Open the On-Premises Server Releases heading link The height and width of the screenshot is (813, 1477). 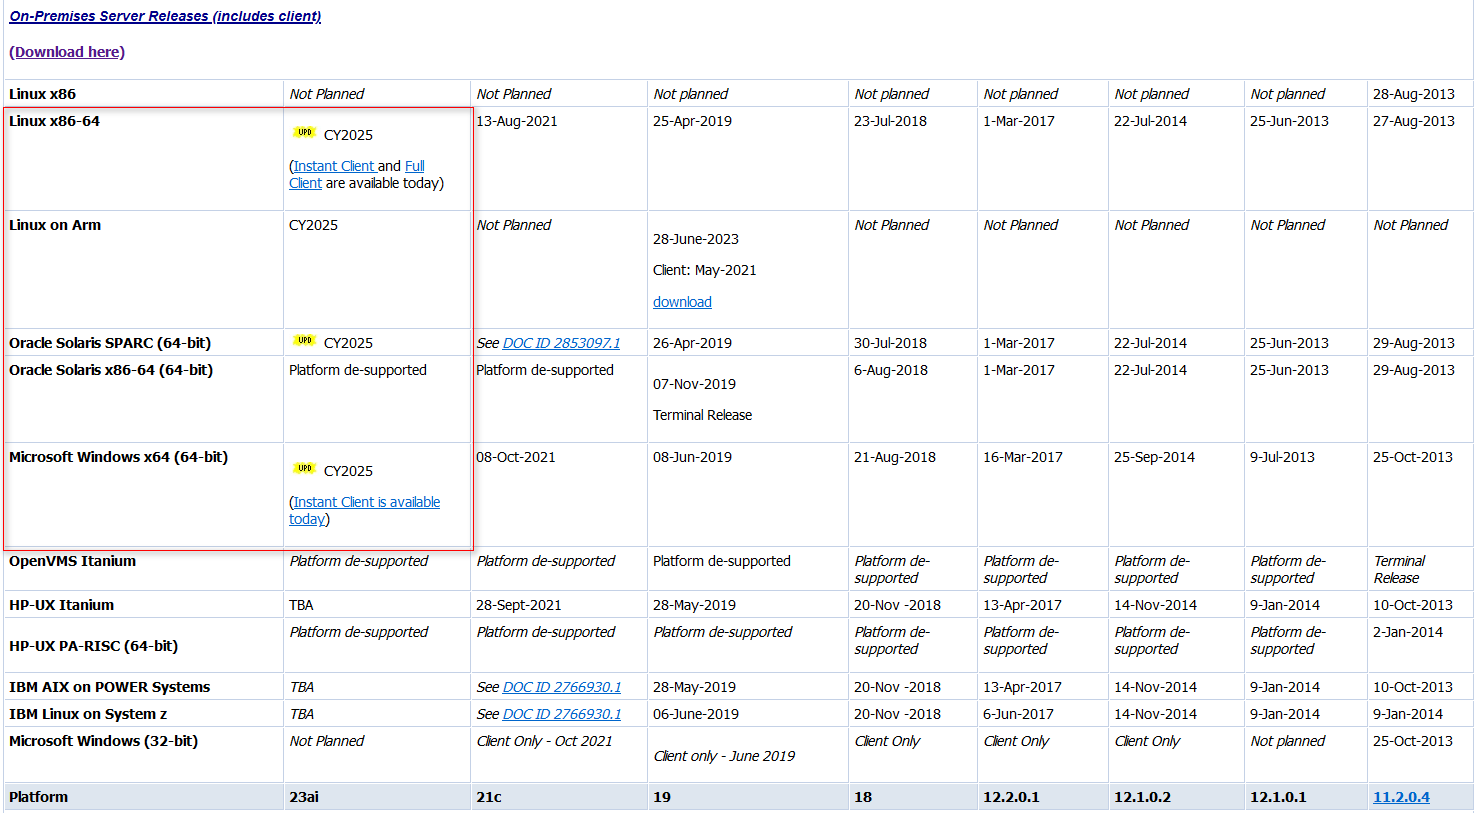coord(165,16)
